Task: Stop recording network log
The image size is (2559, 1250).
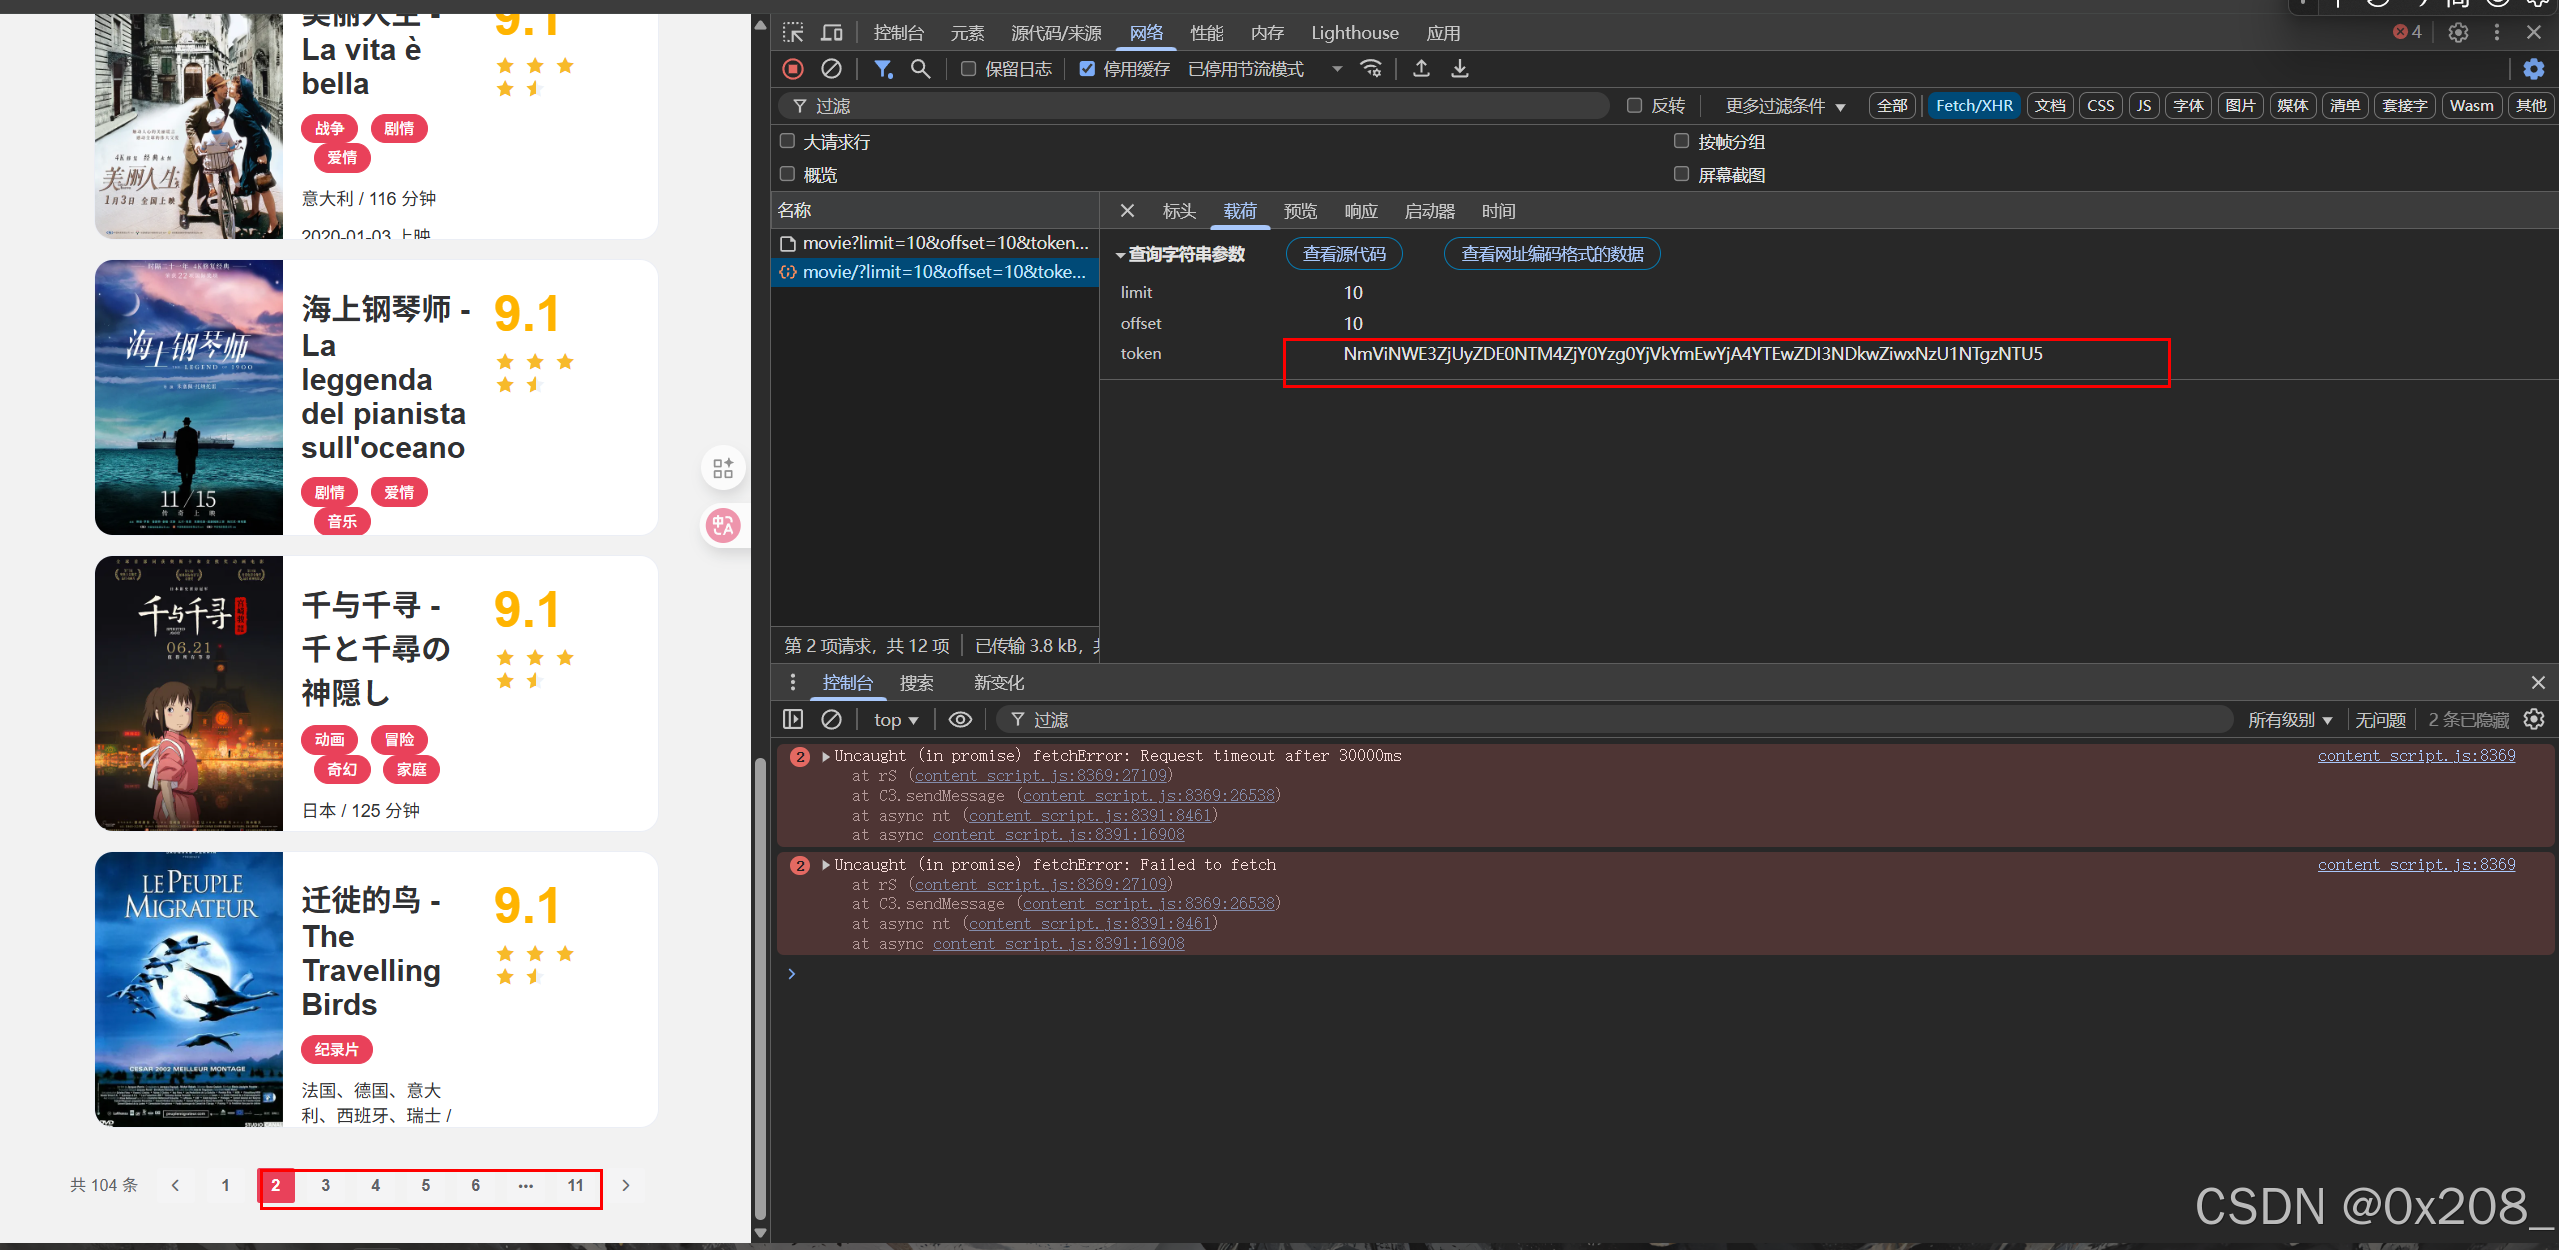Action: click(793, 69)
